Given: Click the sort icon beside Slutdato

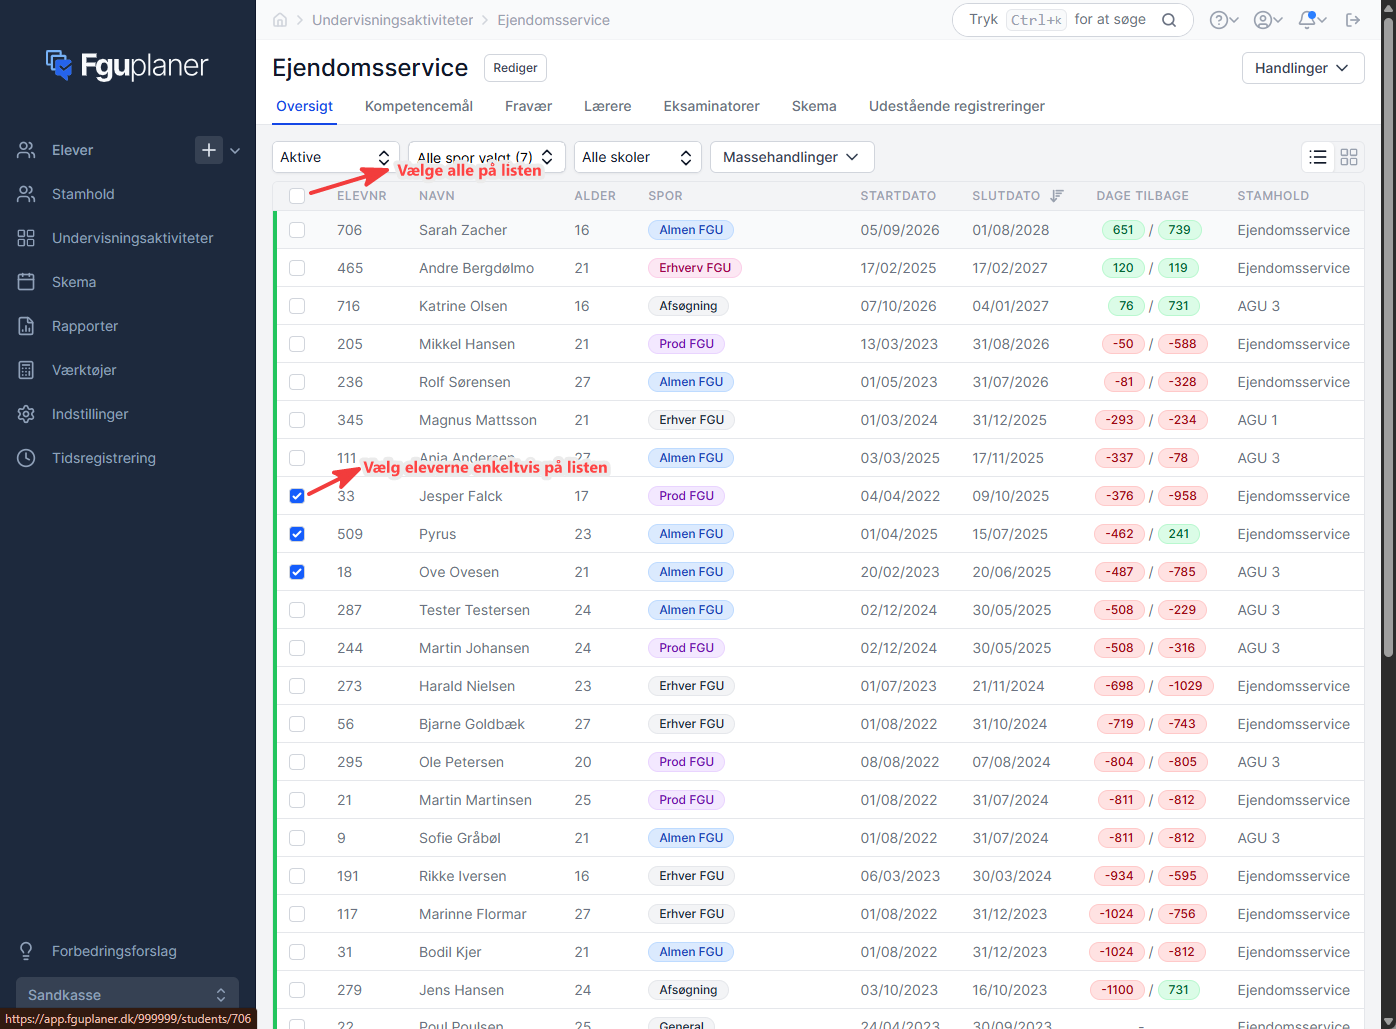Looking at the screenshot, I should pyautogui.click(x=1057, y=196).
